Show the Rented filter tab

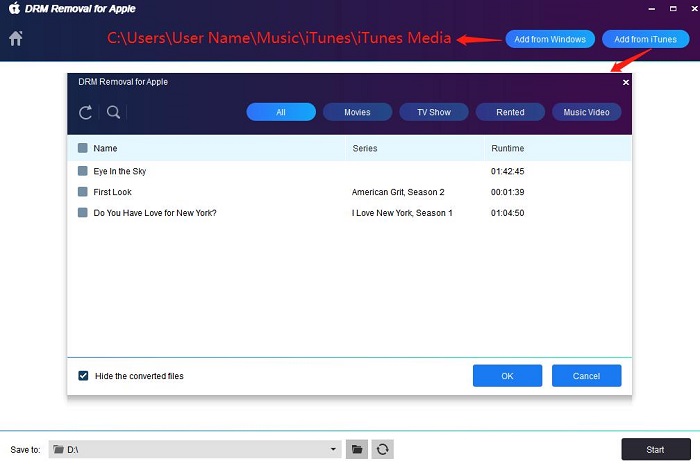(x=510, y=112)
